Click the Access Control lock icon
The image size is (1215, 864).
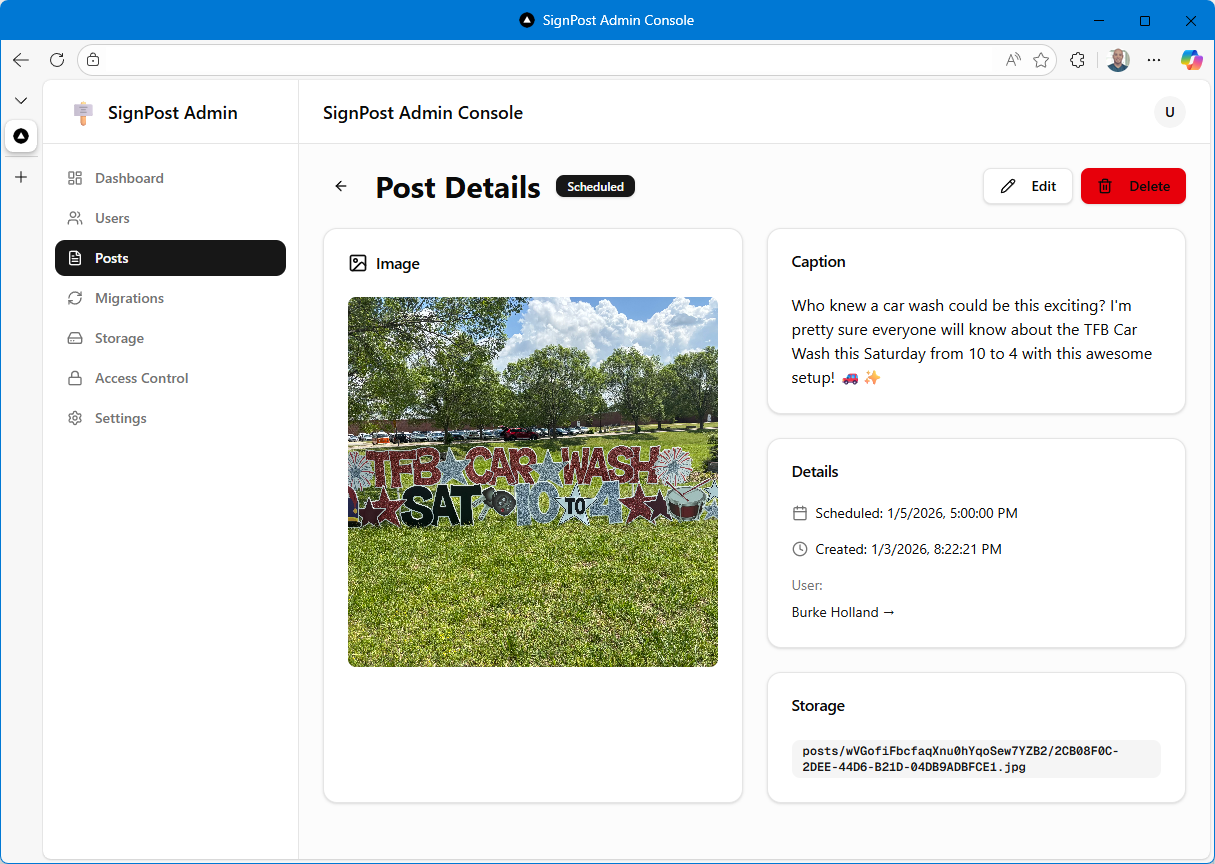[x=74, y=378]
